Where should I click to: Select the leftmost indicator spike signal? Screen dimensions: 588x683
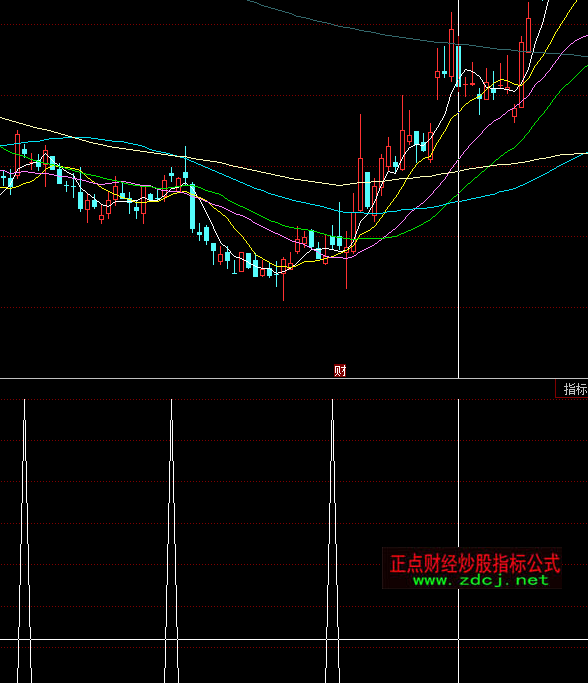point(24,540)
